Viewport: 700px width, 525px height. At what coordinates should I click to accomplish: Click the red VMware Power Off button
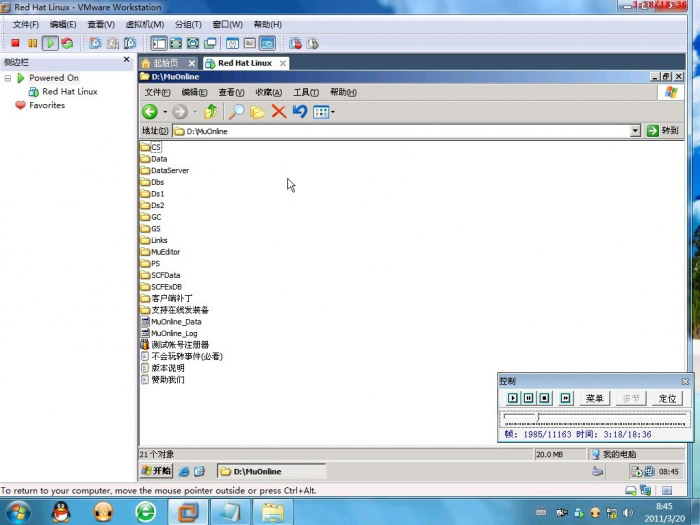15,43
